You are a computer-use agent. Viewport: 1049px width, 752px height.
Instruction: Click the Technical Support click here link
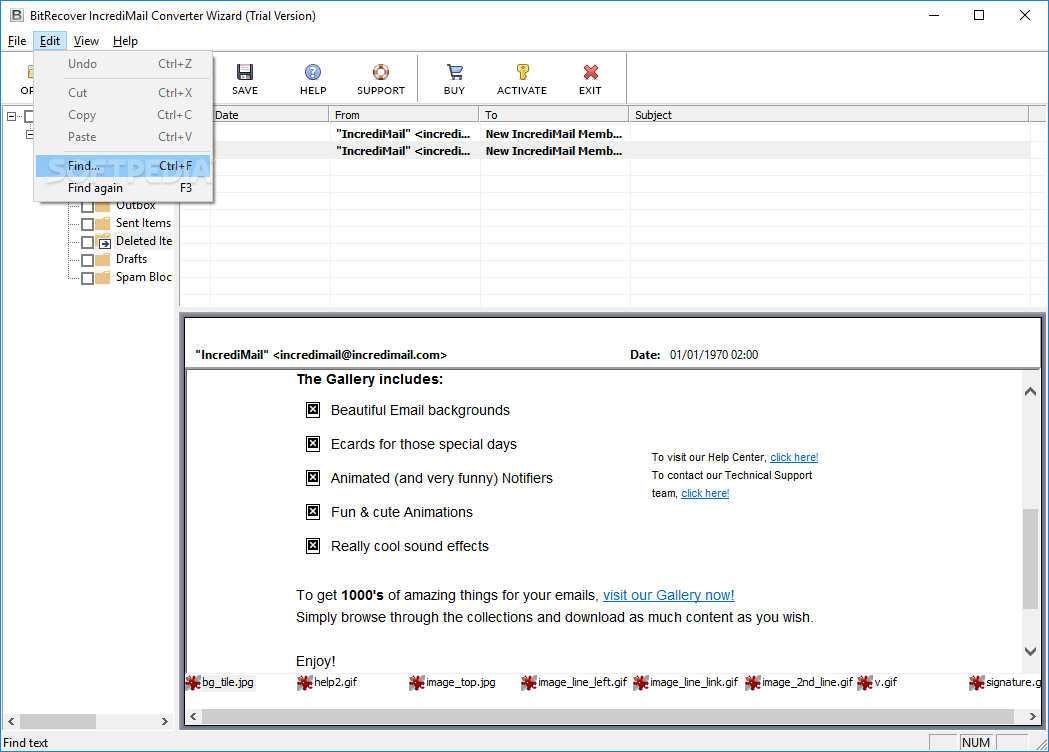click(x=705, y=494)
